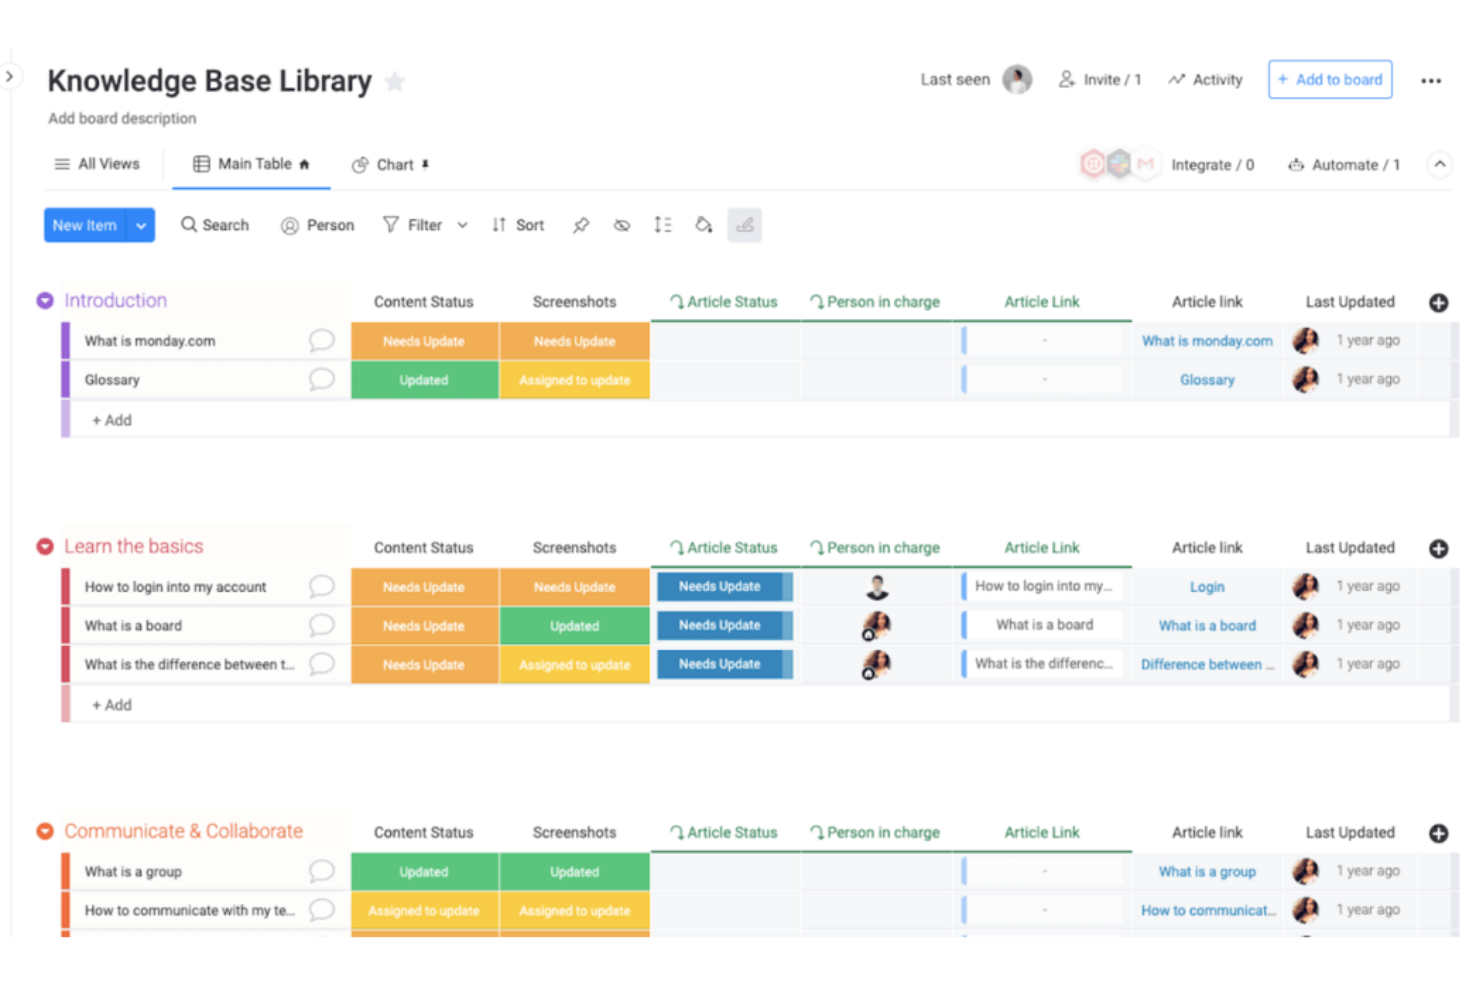The width and height of the screenshot is (1480, 987).
Task: Open the conversation bubble for Glossary
Action: (x=321, y=379)
